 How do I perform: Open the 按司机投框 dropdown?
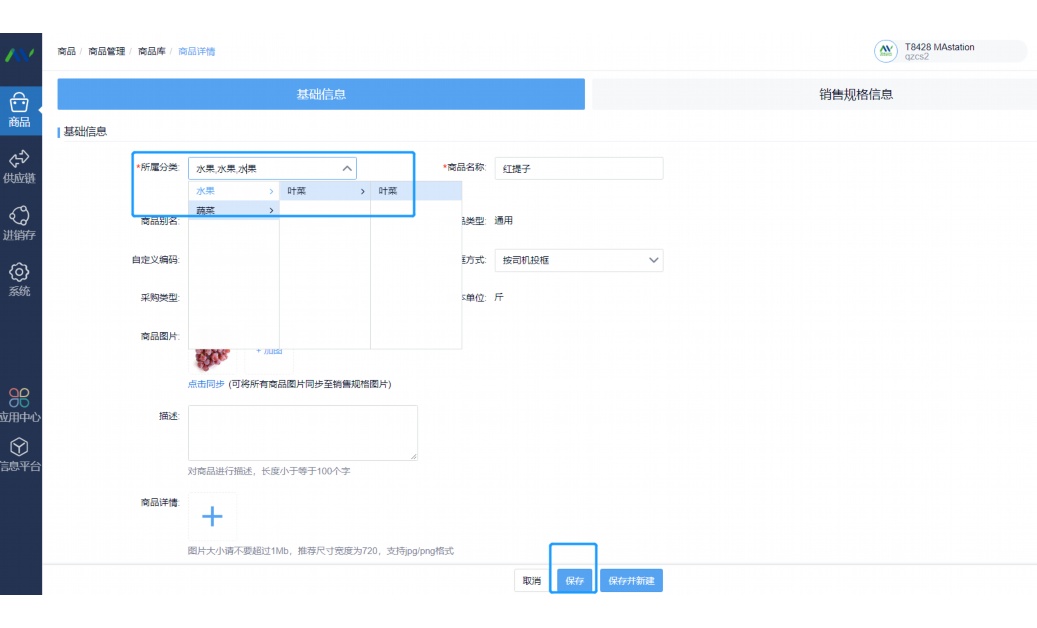click(x=578, y=260)
